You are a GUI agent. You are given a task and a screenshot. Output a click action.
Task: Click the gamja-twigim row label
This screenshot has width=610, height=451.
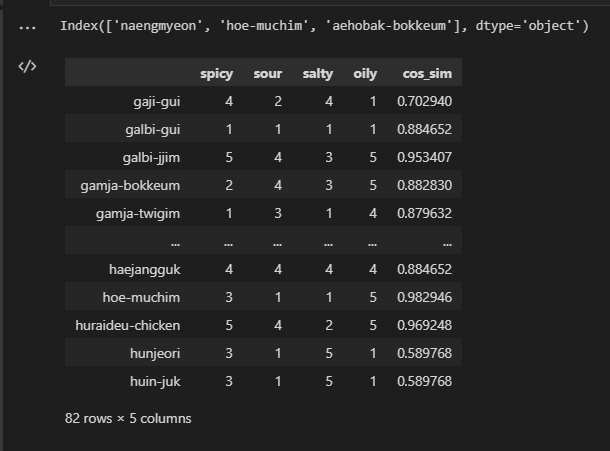[x=138, y=213]
